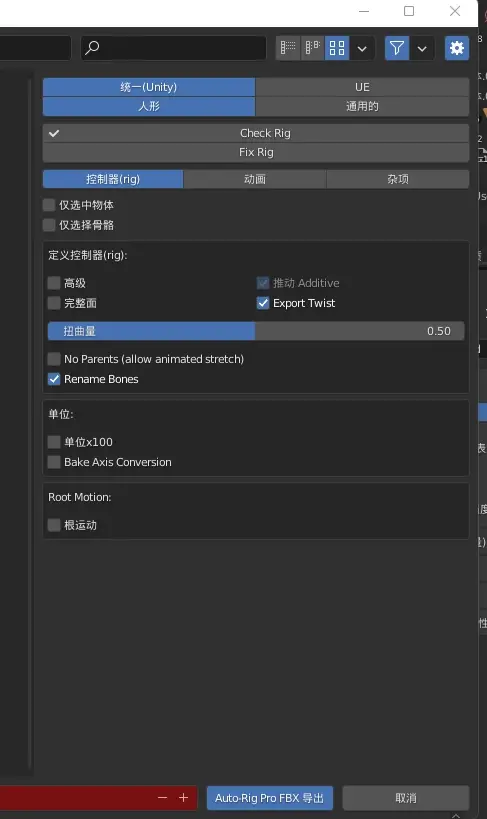Screen dimensions: 487x819
Task: Toggle the filter funnel icon
Action: (x=397, y=48)
